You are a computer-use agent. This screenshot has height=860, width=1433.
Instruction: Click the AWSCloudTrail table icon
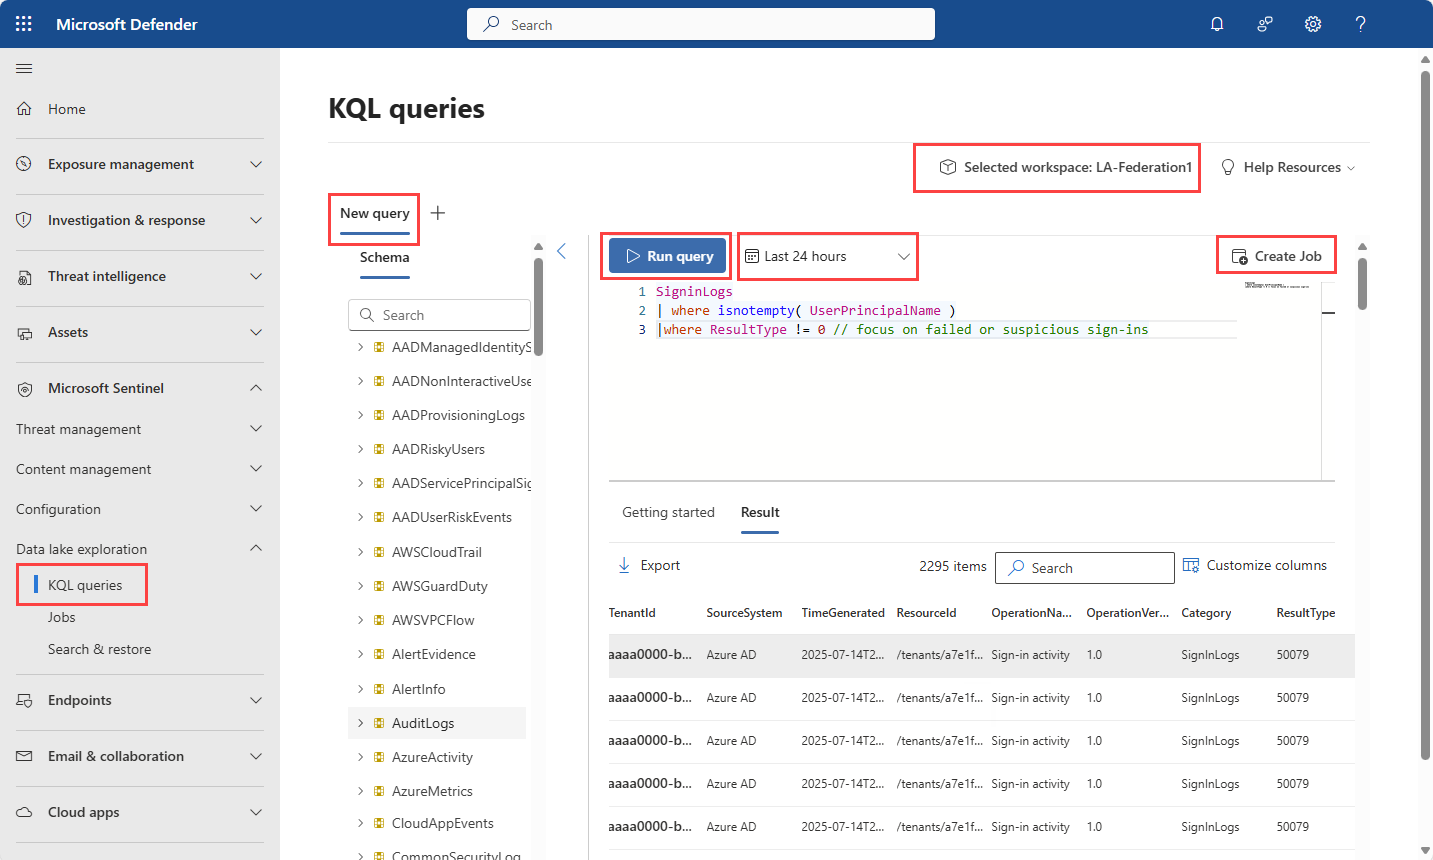[379, 552]
